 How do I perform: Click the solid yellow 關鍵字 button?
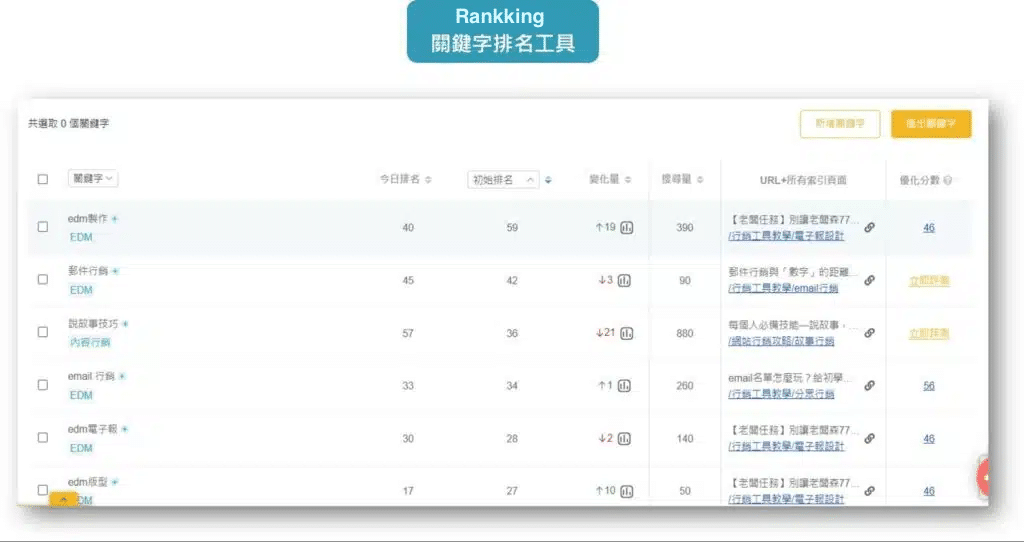point(930,124)
